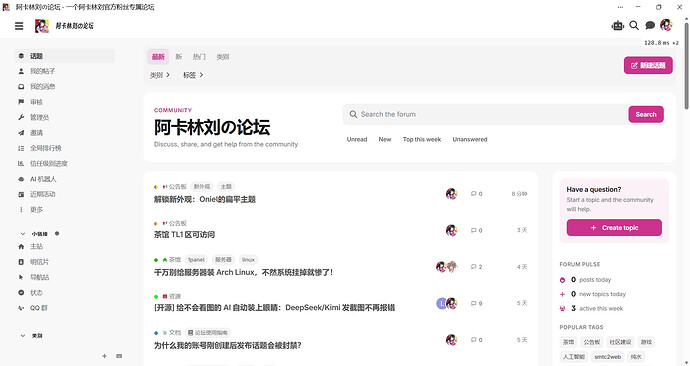Switch to the 最新 tab

click(x=158, y=57)
